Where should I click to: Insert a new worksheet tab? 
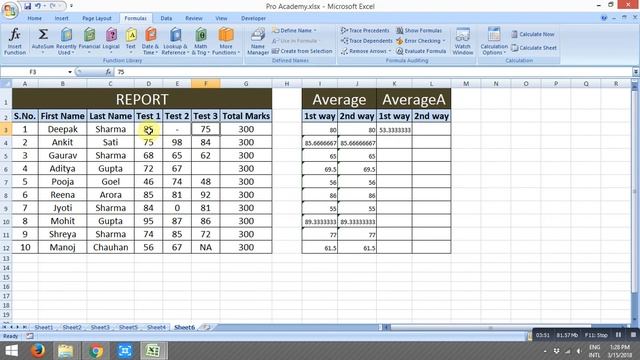point(207,327)
